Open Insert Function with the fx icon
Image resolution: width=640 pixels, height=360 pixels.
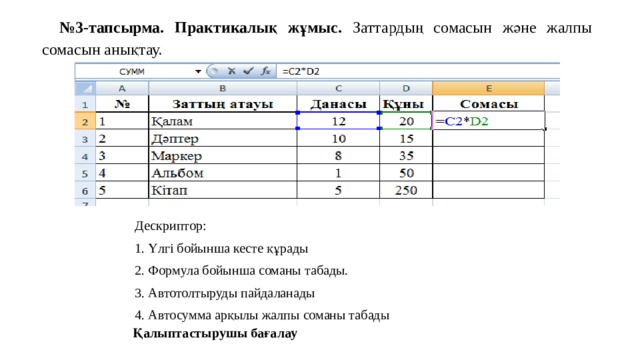(x=266, y=71)
